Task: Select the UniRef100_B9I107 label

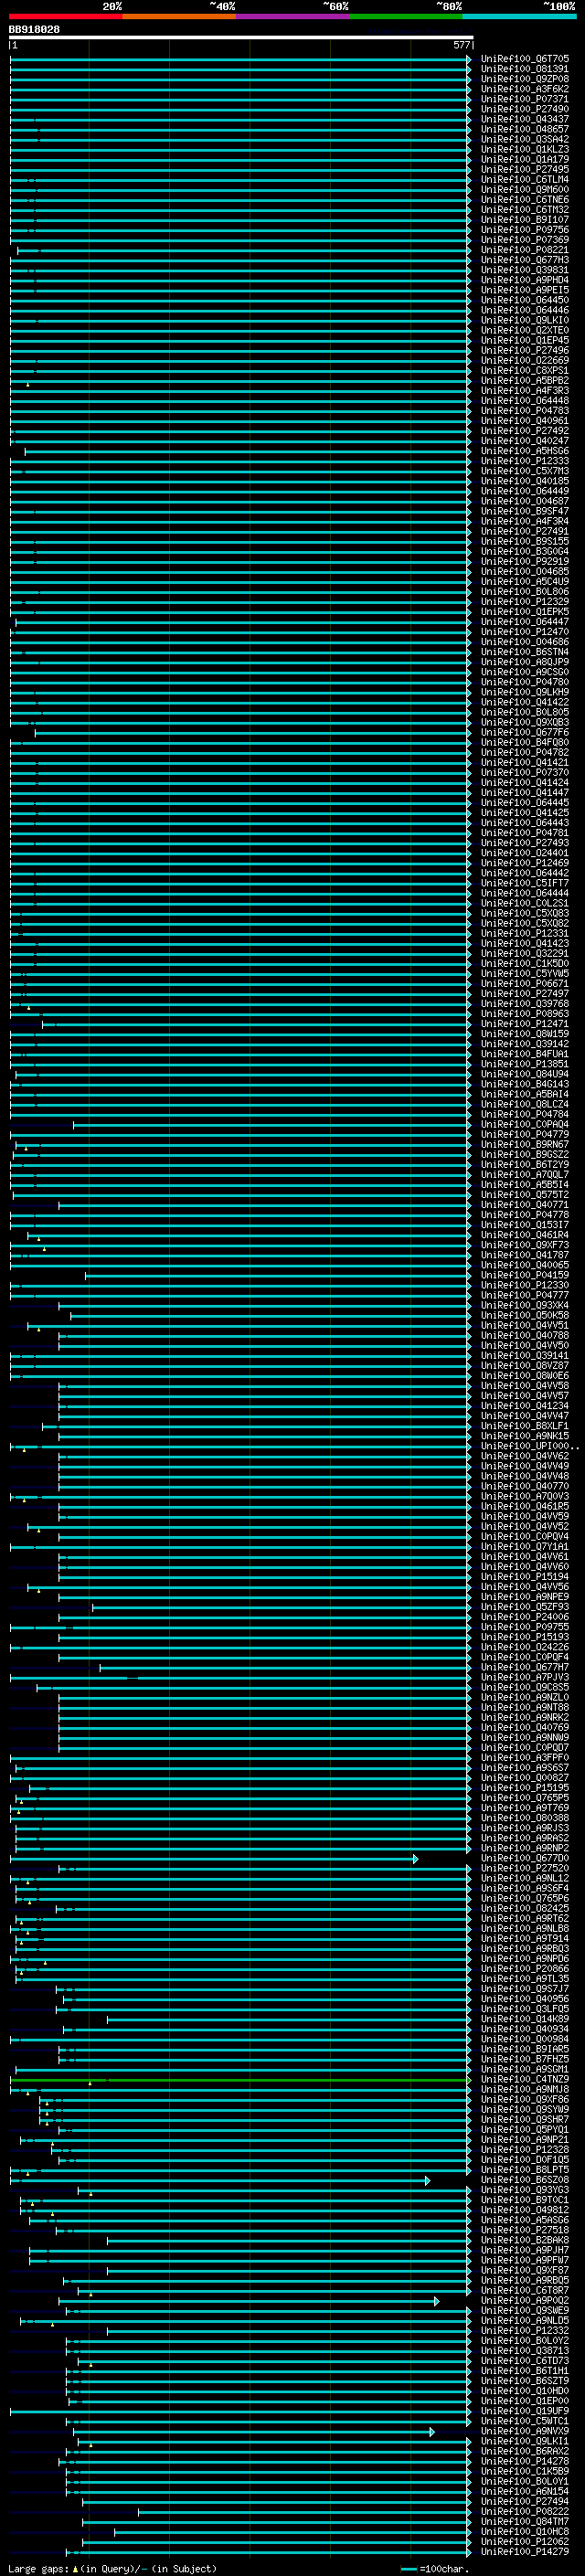Action: (525, 220)
